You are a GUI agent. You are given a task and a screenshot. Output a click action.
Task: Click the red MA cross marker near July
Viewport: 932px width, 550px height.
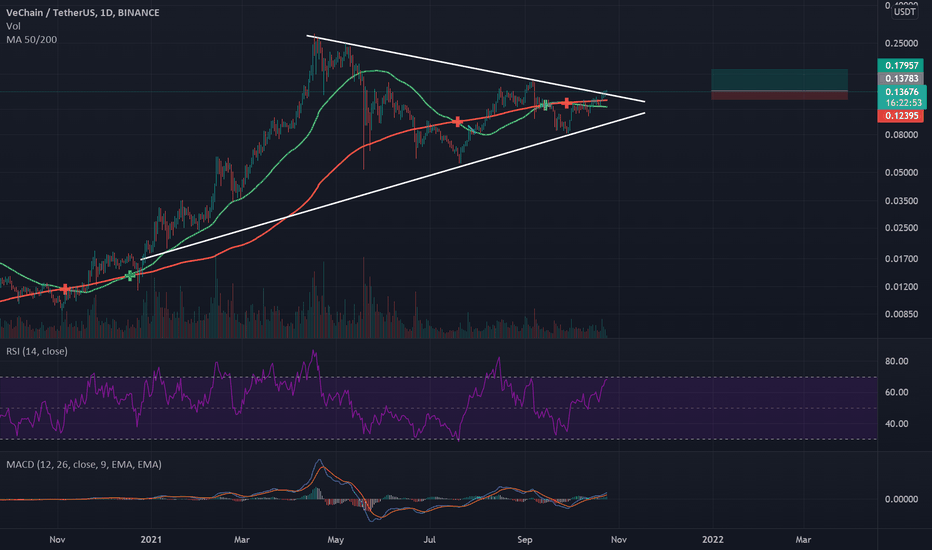(457, 122)
